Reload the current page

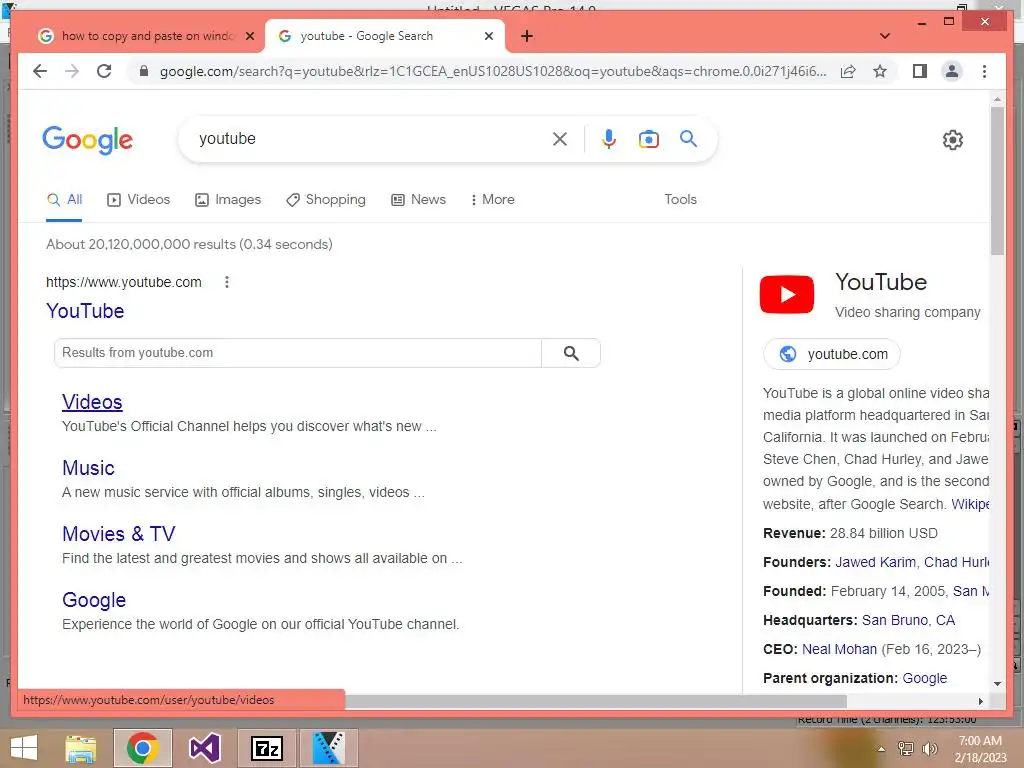(104, 71)
